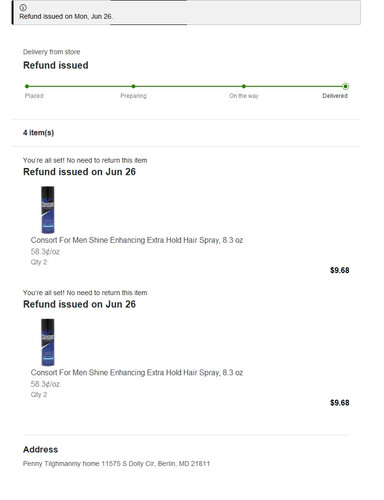Click the info icon in refund banner
Image resolution: width=384 pixels, height=500 pixels.
click(23, 7)
